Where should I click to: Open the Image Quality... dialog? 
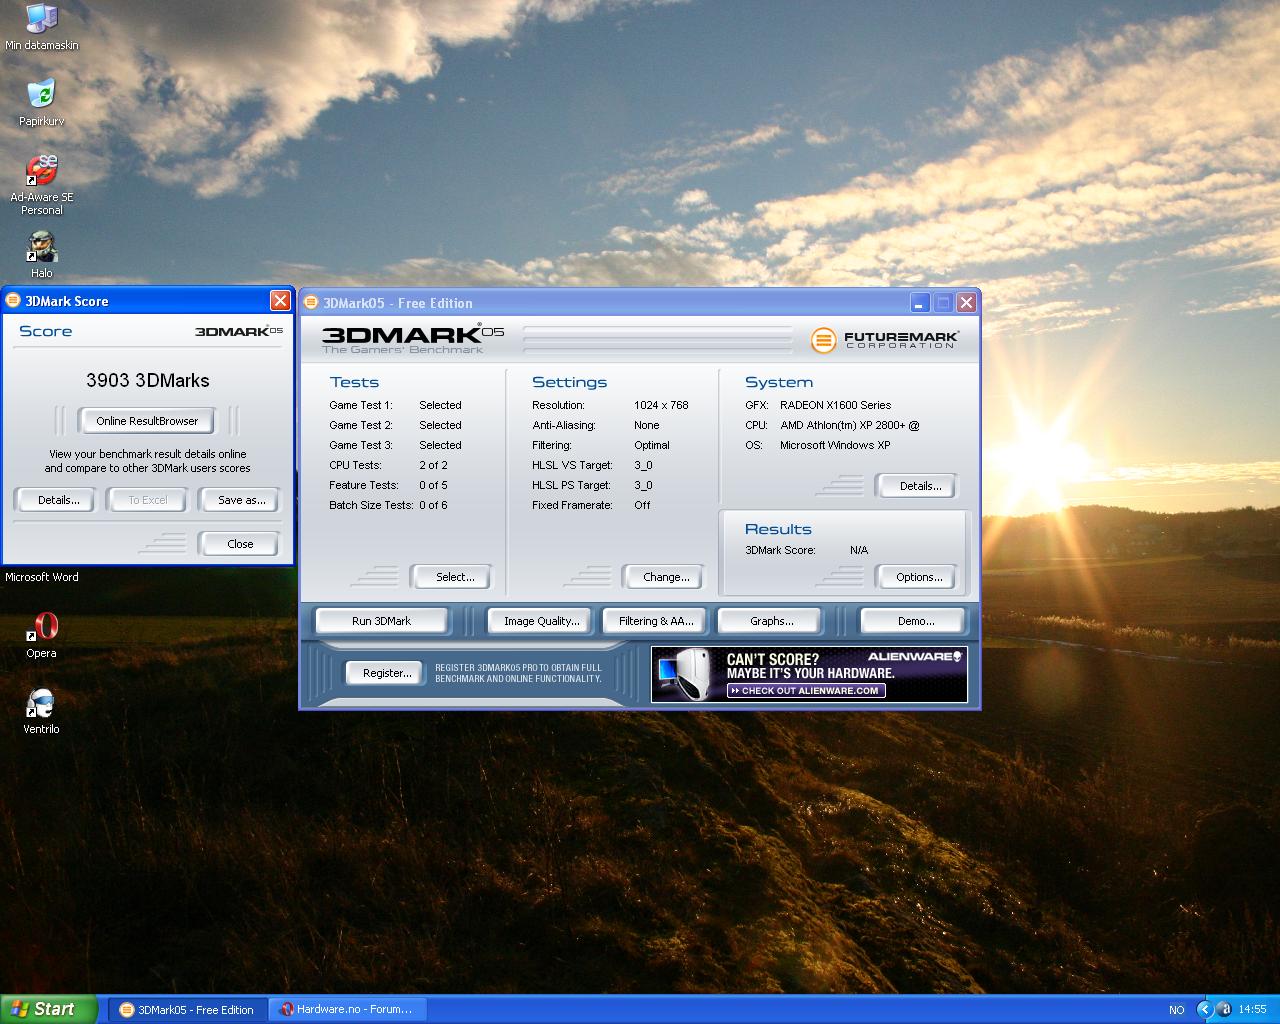541,621
